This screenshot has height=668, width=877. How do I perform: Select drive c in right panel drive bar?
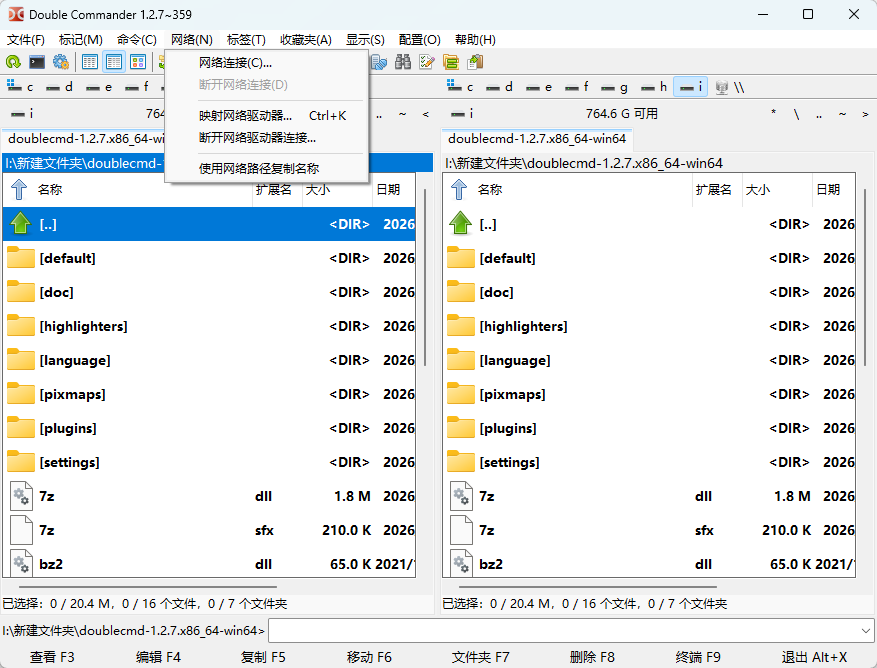point(460,87)
